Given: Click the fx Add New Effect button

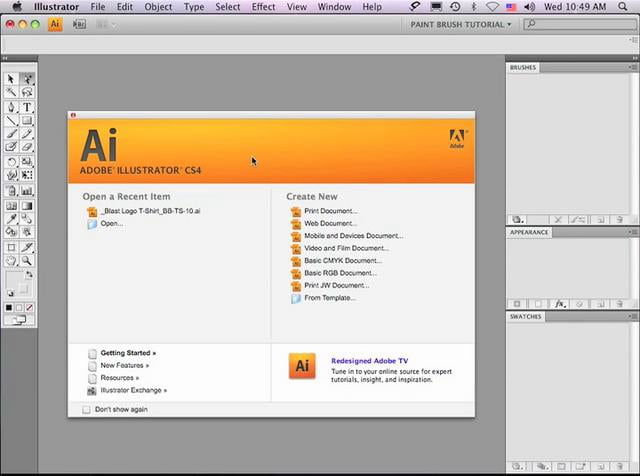Looking at the screenshot, I should point(560,304).
